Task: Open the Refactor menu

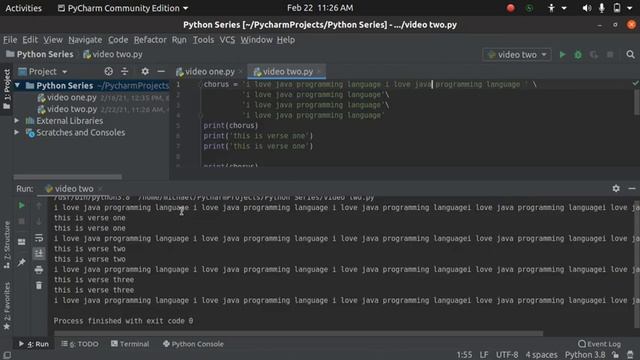Action: coord(150,40)
